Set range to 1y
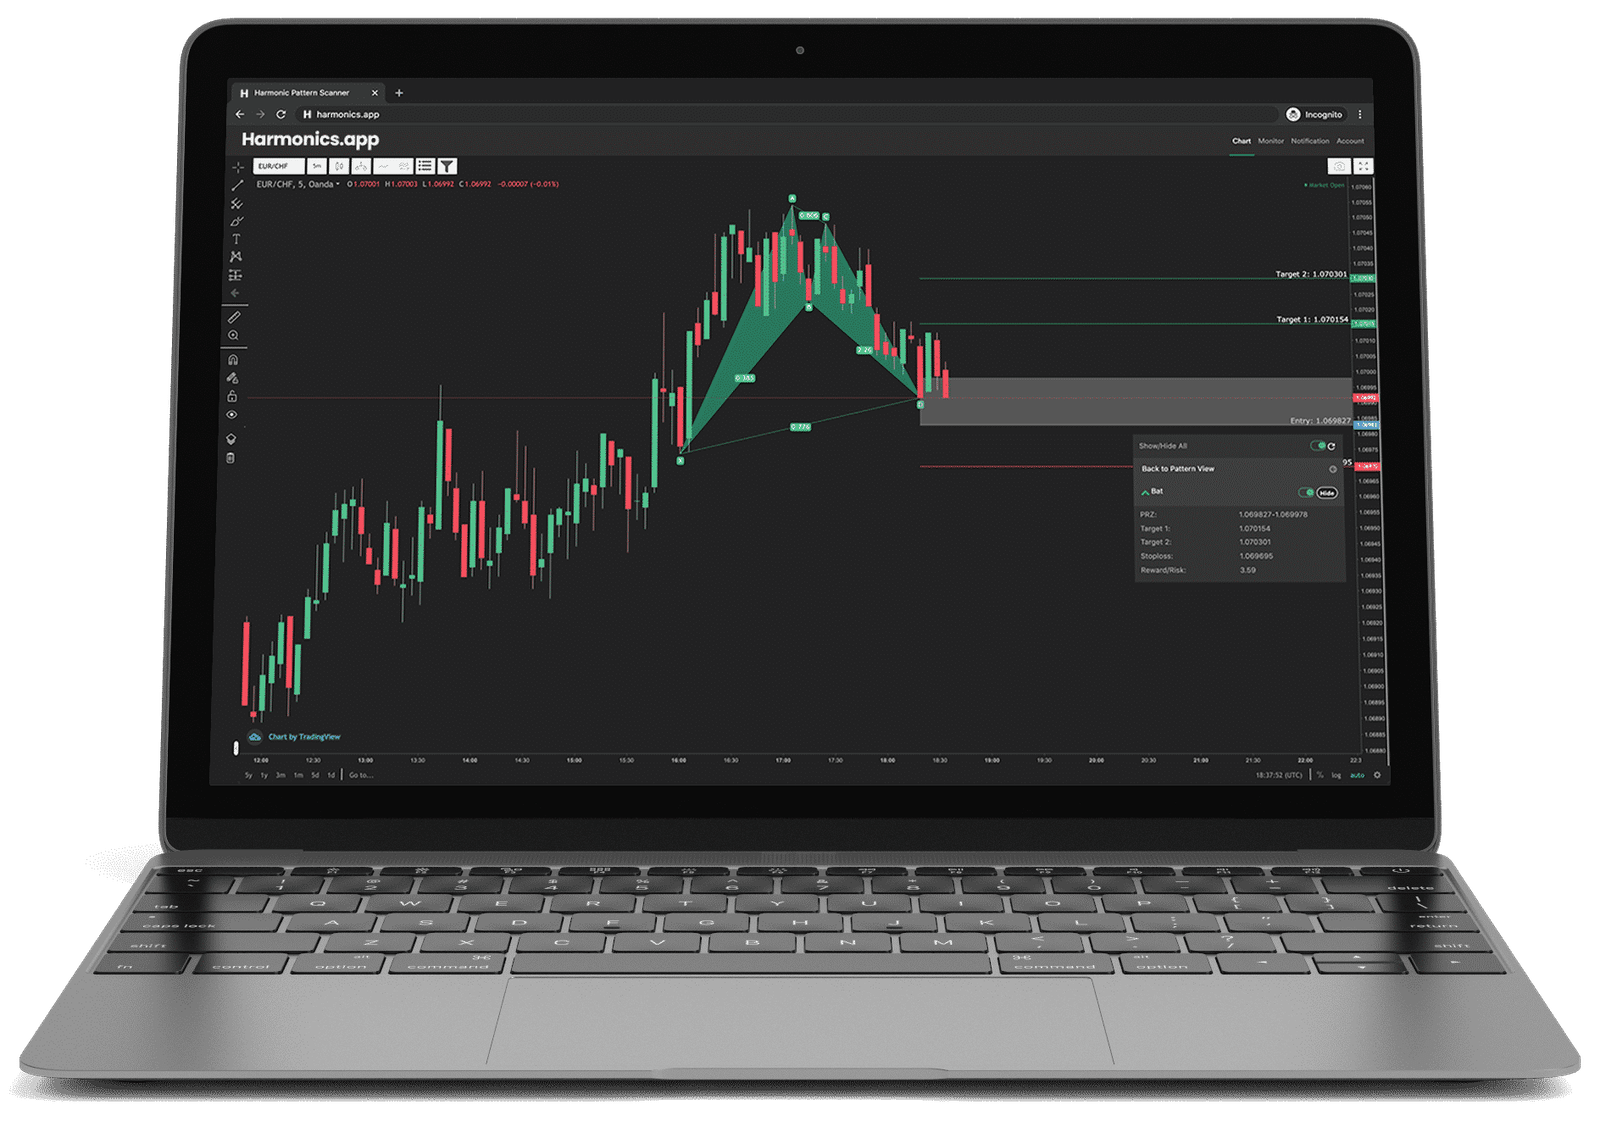Viewport: 1600px width, 1121px height. (264, 775)
